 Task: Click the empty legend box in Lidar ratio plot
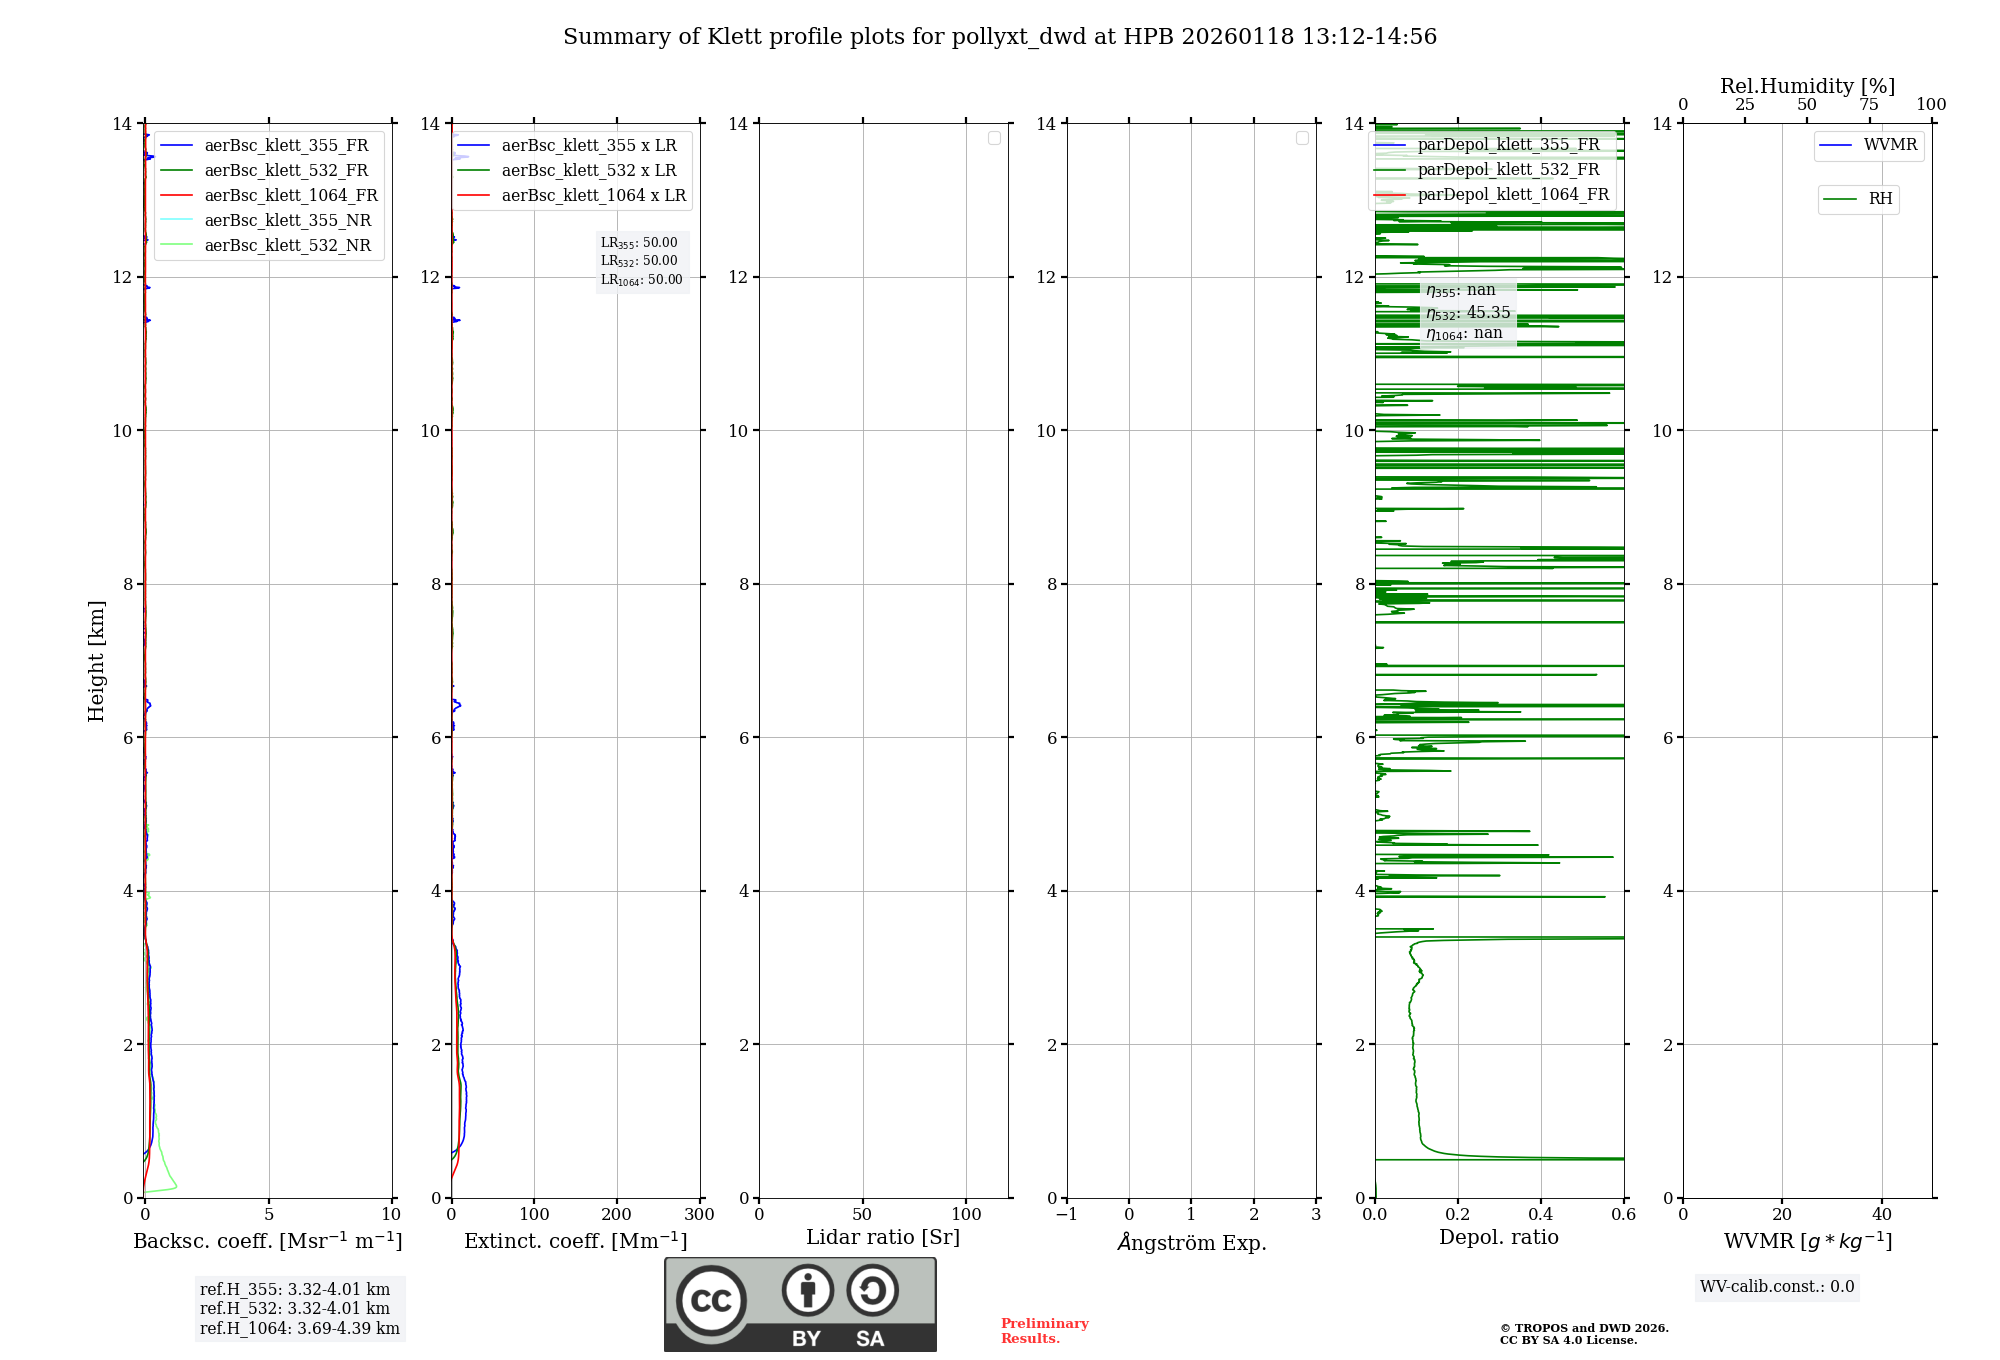point(994,138)
